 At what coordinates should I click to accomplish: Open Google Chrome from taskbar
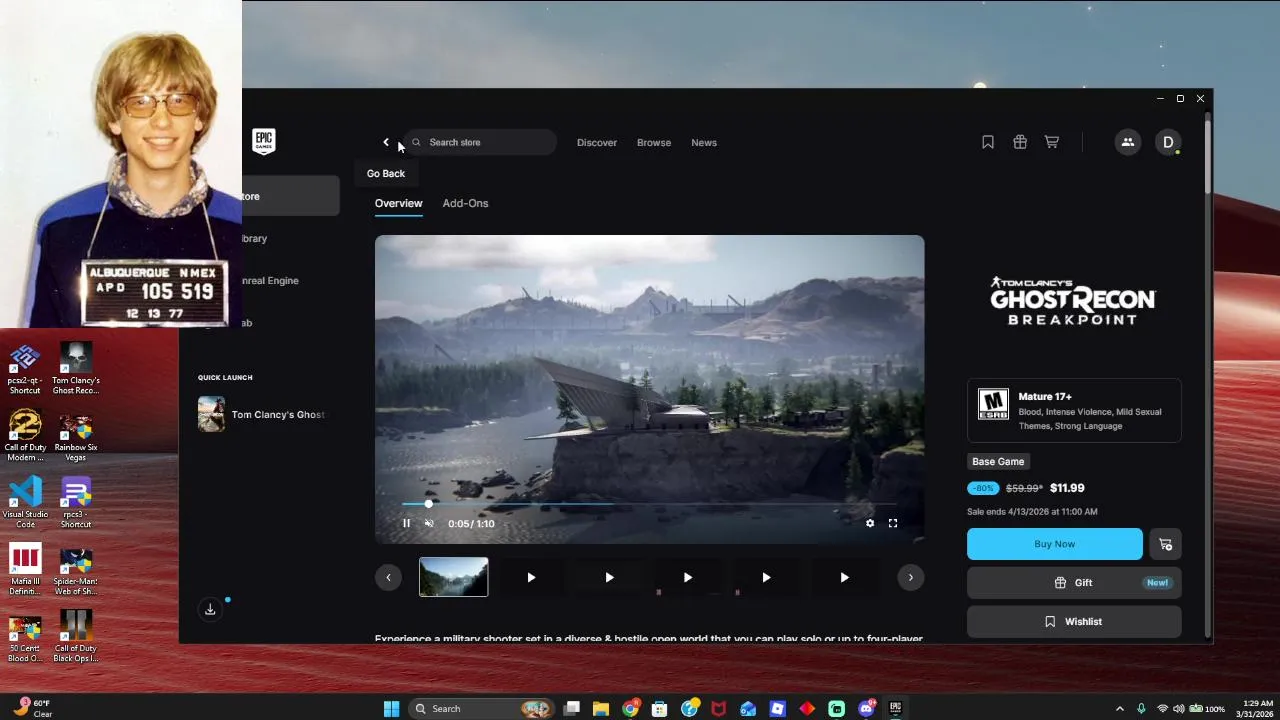click(630, 709)
